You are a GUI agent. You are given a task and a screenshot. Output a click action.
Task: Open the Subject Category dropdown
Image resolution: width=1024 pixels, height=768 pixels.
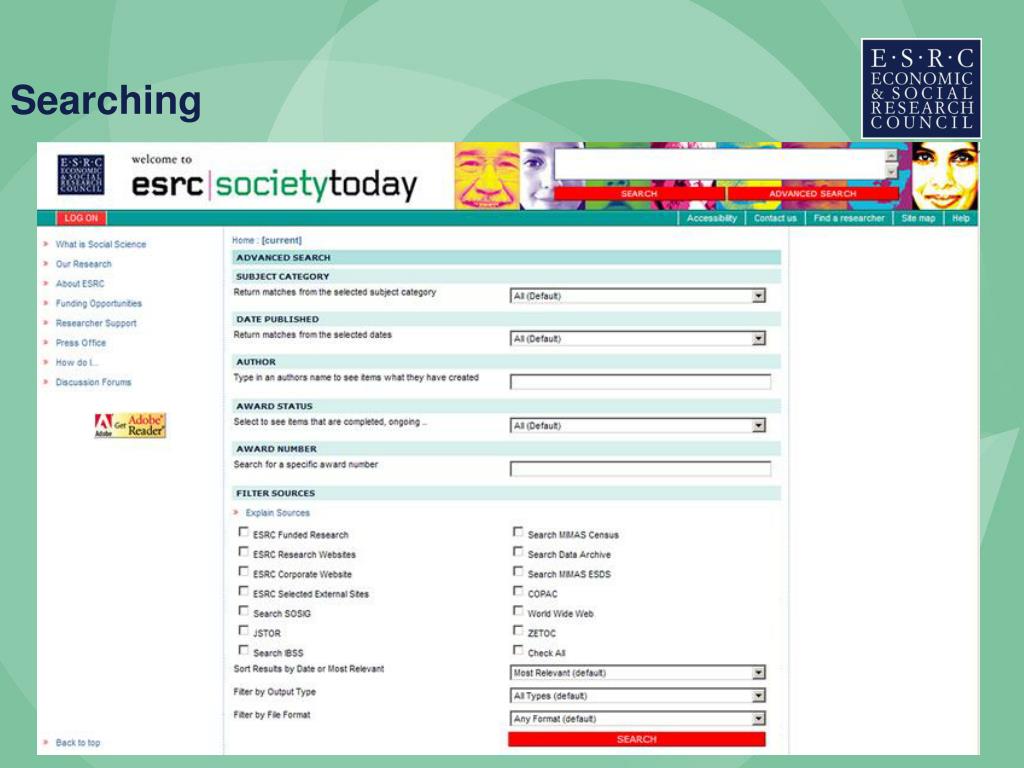click(637, 296)
